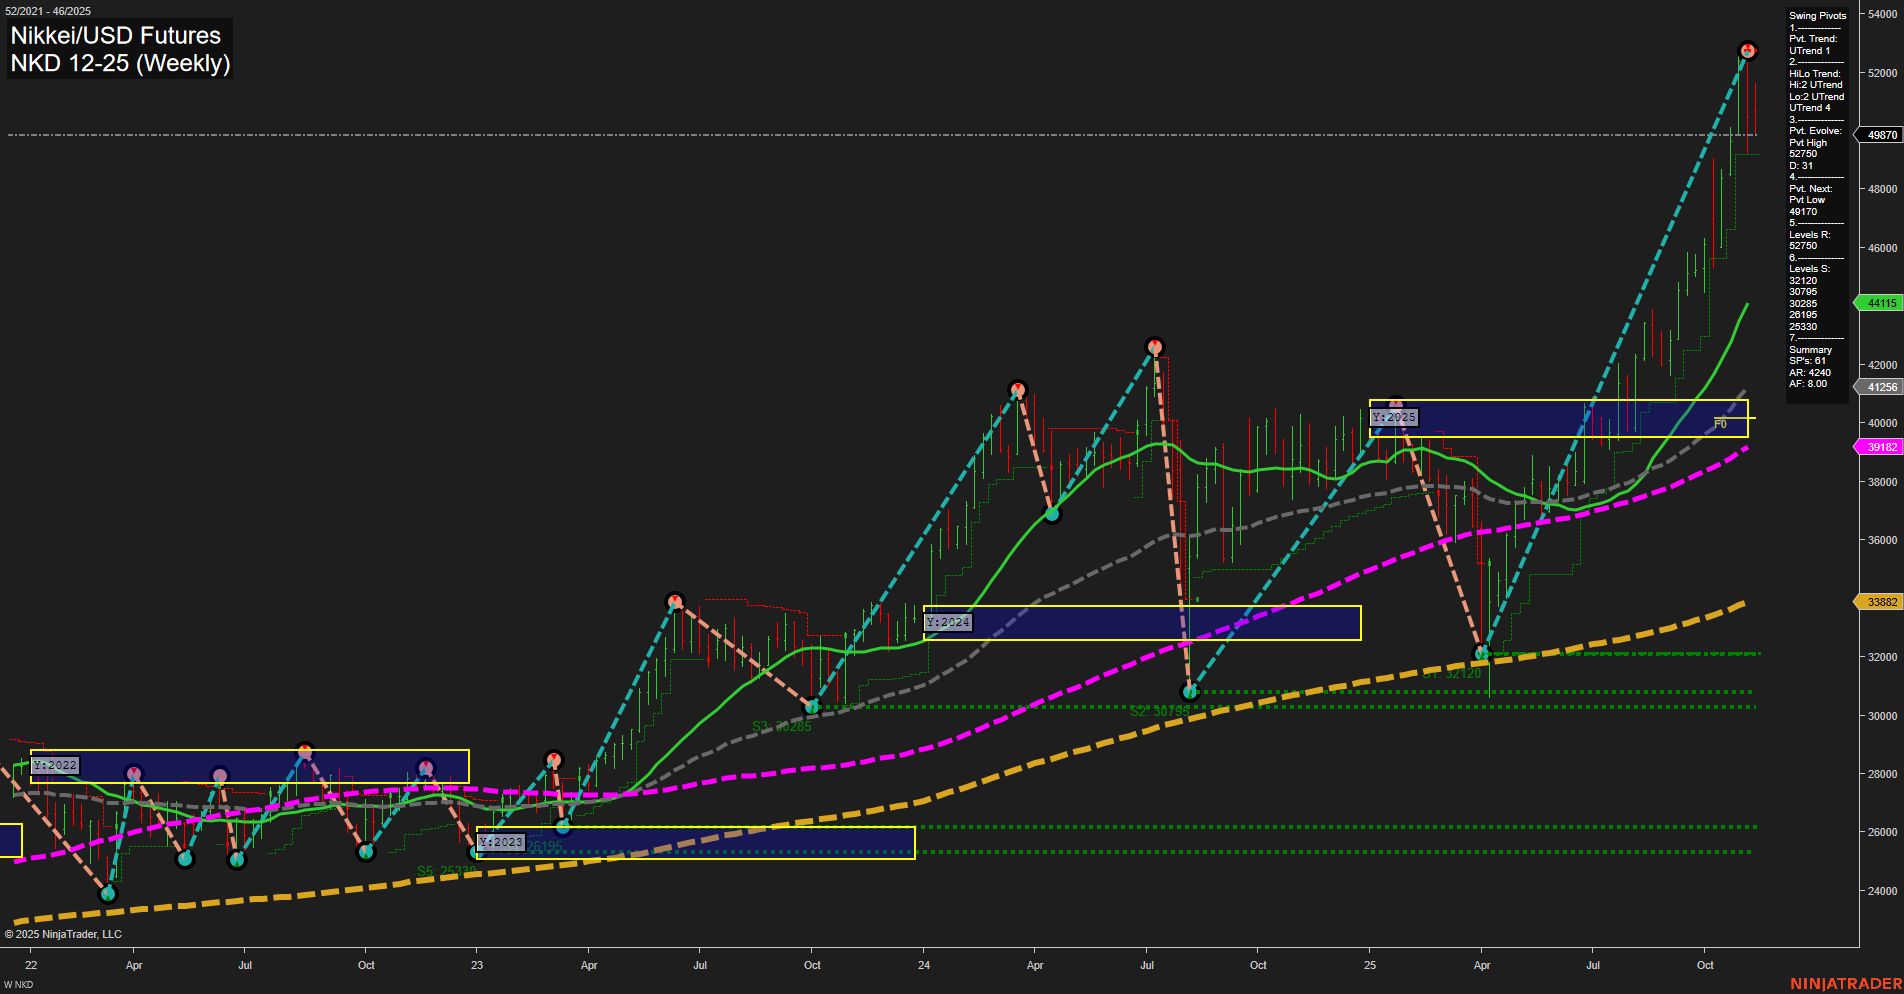
Task: Click the 2025 NinjaTrader copyright text
Action: [62, 933]
